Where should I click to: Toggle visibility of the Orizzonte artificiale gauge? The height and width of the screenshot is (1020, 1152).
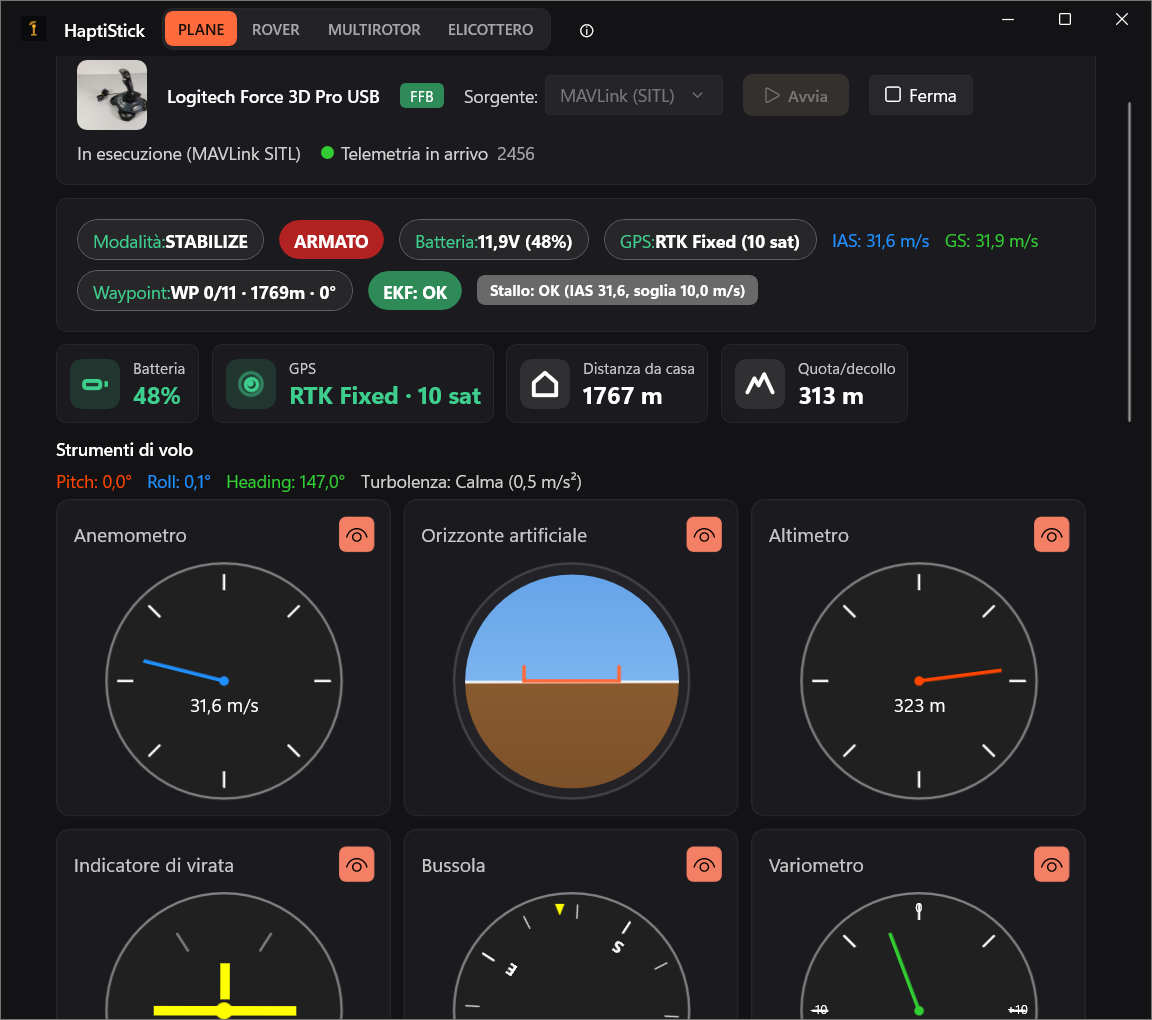pyautogui.click(x=704, y=535)
